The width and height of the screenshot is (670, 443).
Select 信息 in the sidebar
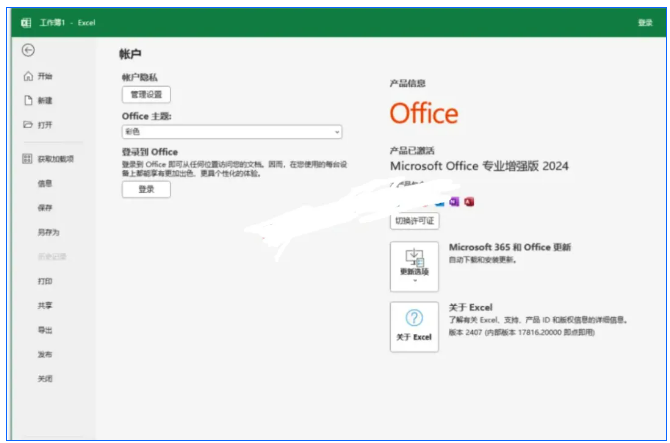[x=45, y=183]
